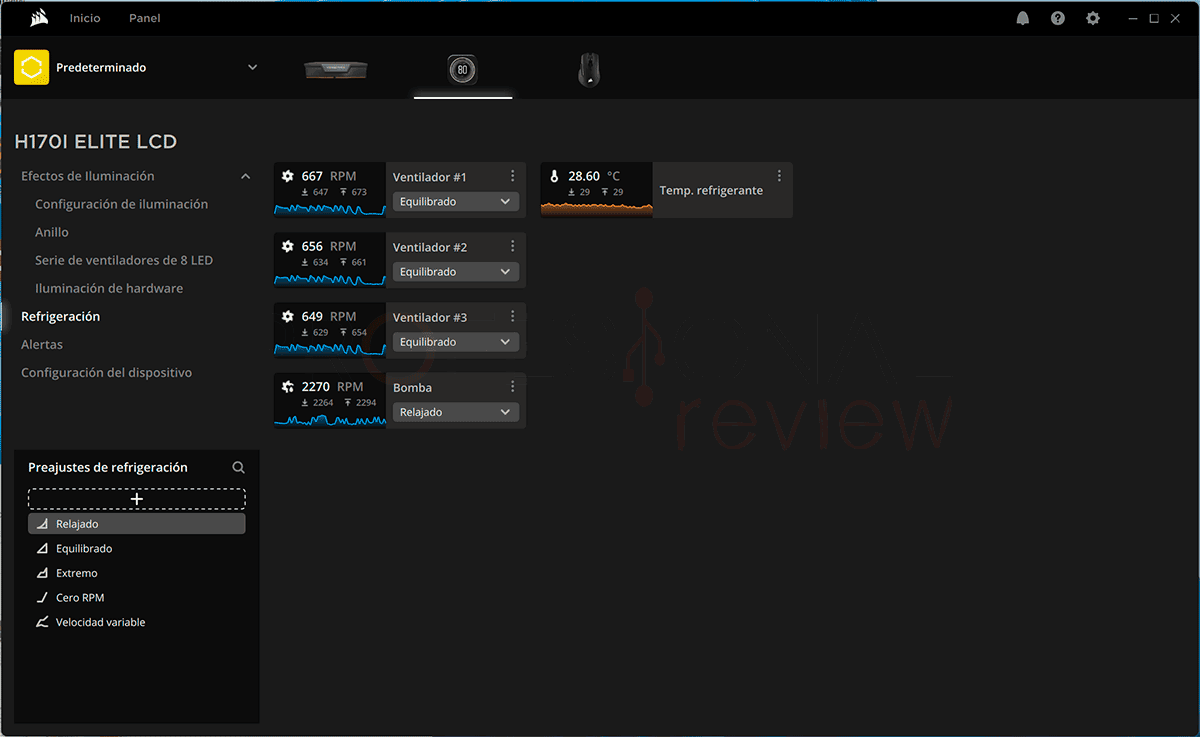Open the Ventilador #3 three-dot menu
The height and width of the screenshot is (737, 1200).
click(x=513, y=316)
